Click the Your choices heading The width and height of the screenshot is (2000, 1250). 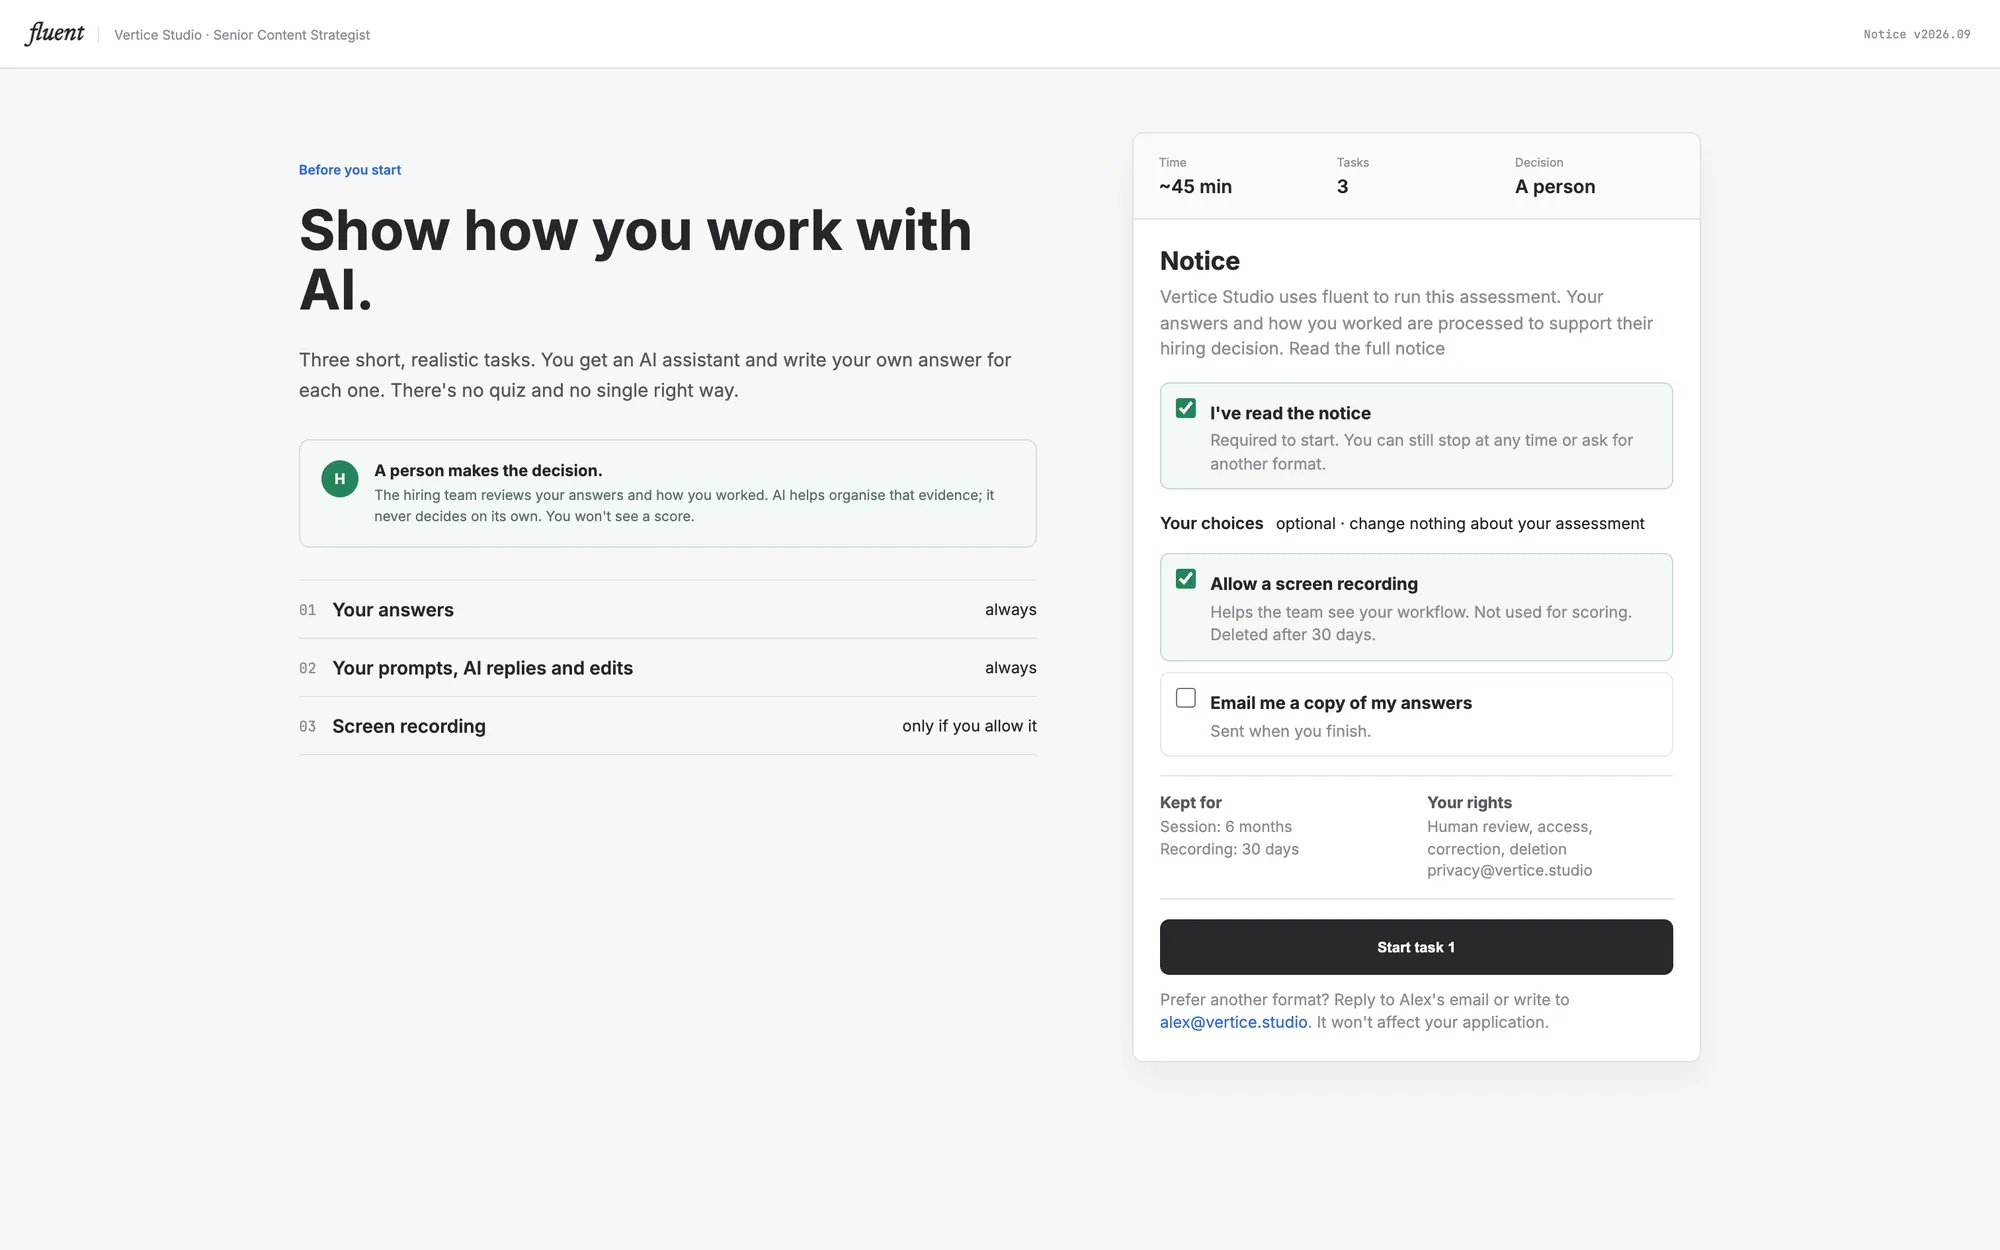point(1211,524)
